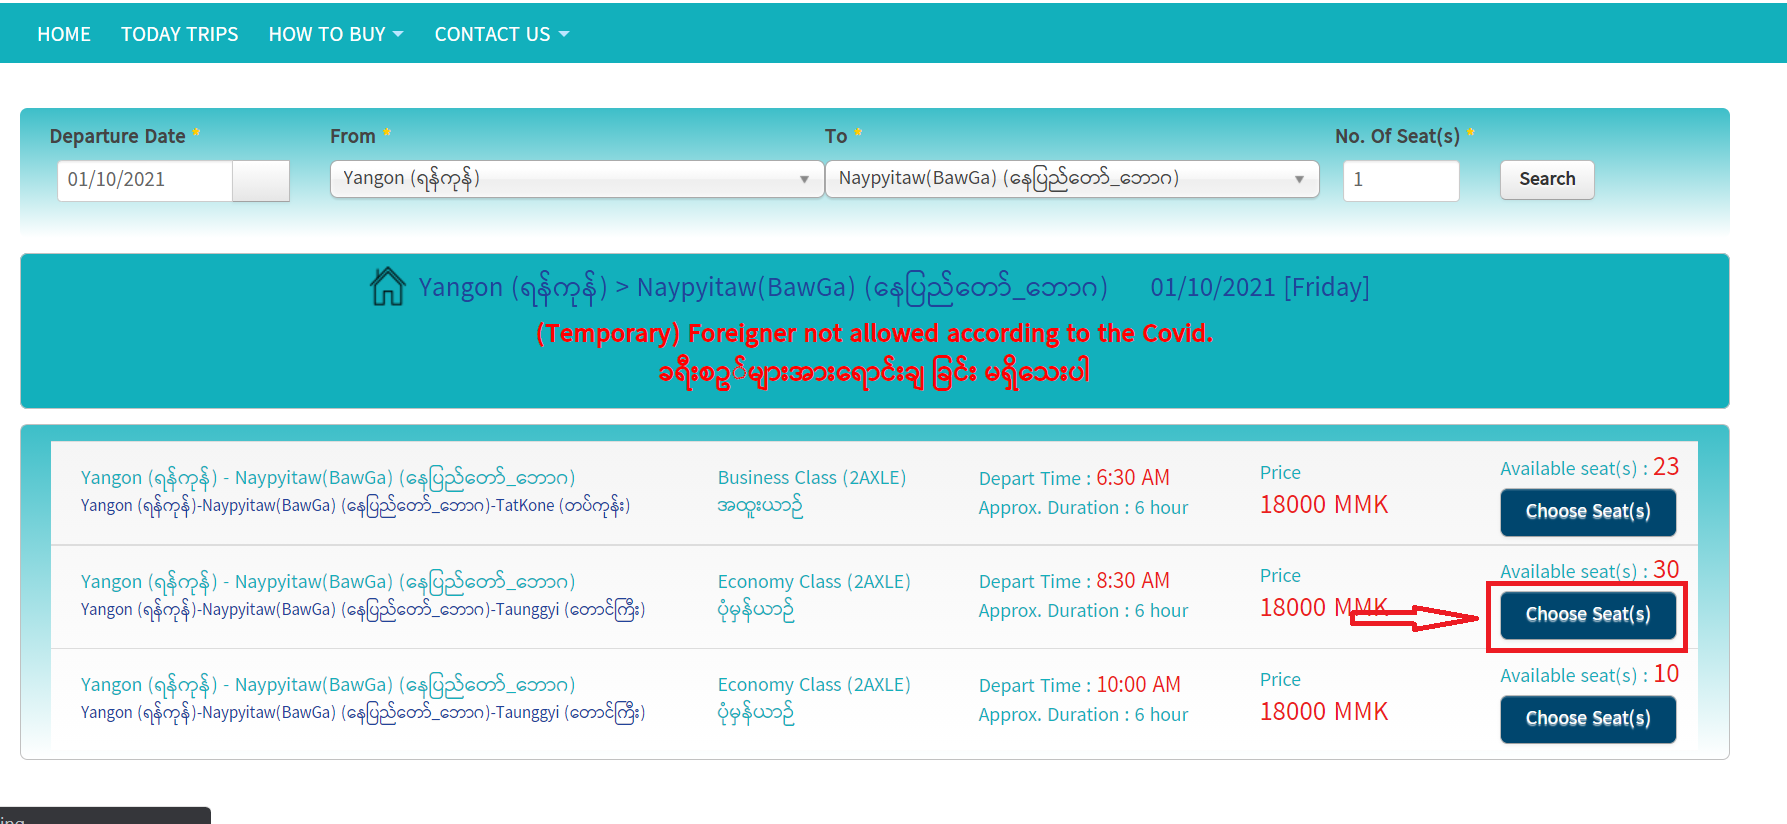Choose seats for the 6:30 AM trip
This screenshot has width=1787, height=824.
(x=1587, y=512)
